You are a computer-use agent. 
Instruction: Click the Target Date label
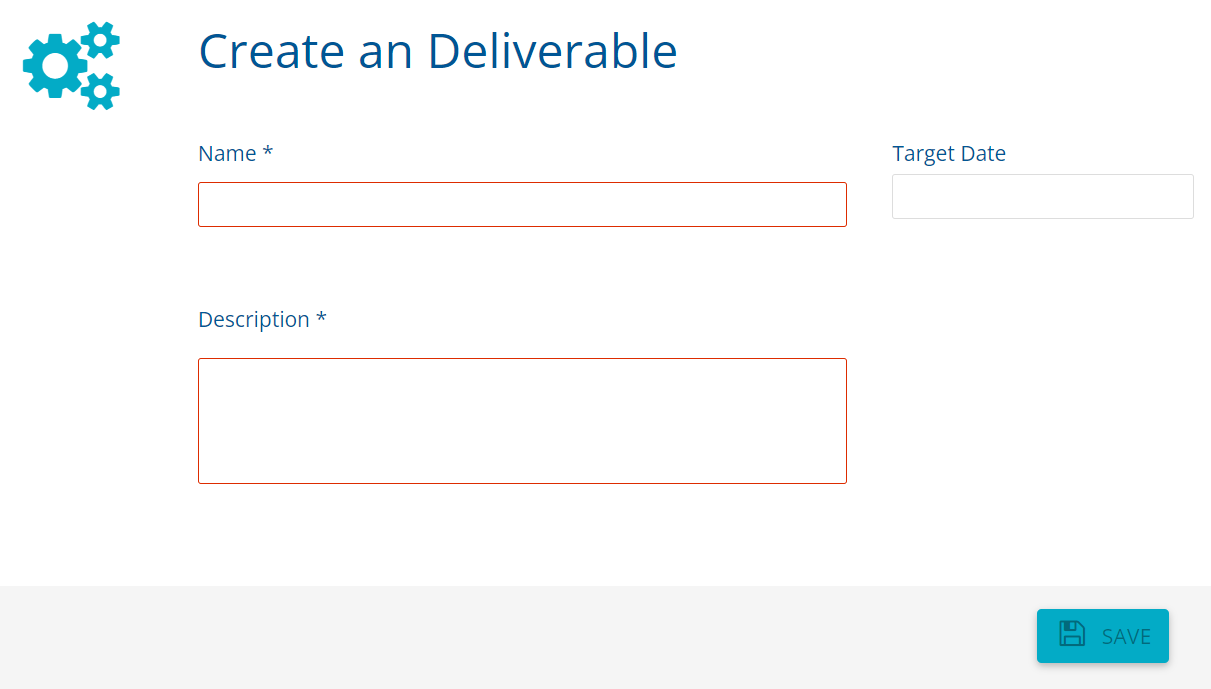(948, 153)
